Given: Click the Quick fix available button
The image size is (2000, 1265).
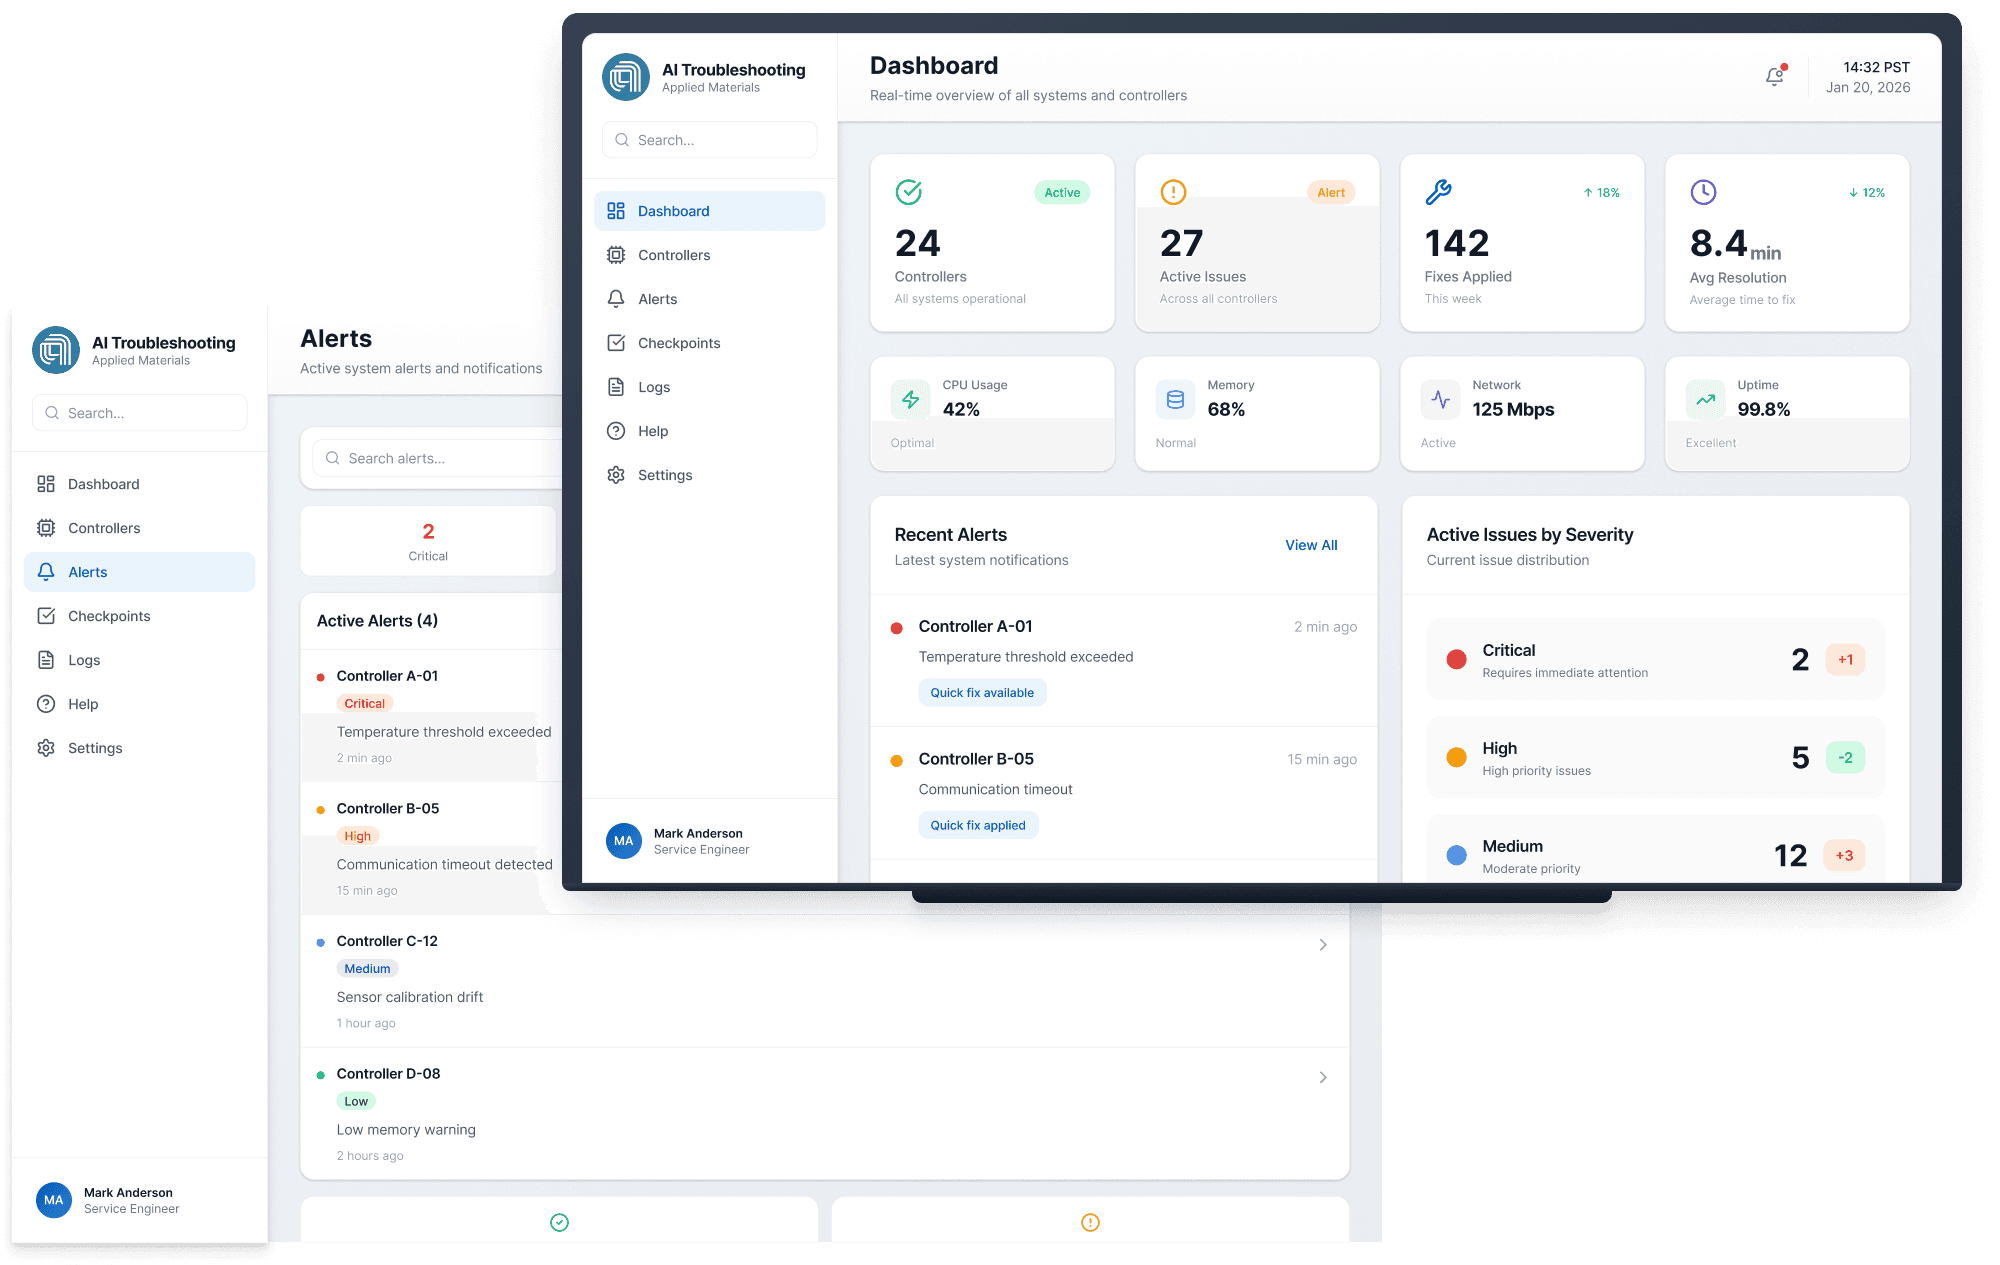Looking at the screenshot, I should [x=982, y=693].
